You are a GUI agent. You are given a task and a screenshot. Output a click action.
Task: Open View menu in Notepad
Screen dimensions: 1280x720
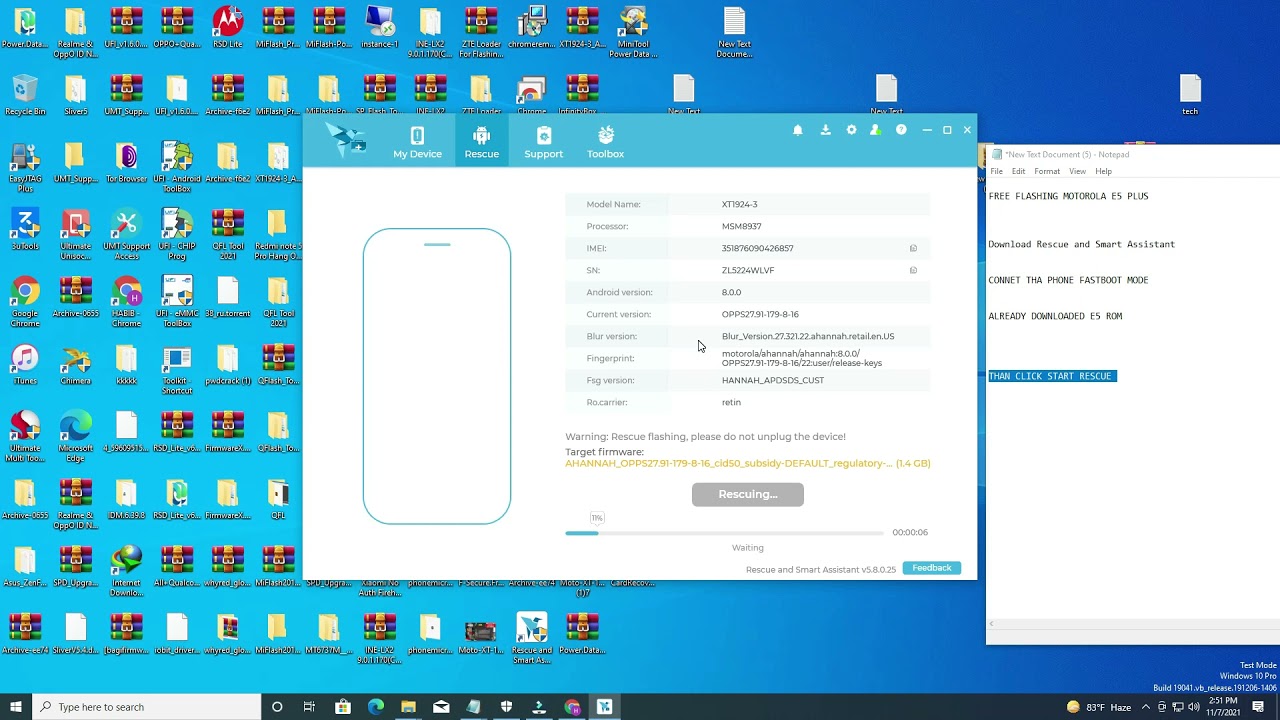tap(1077, 171)
